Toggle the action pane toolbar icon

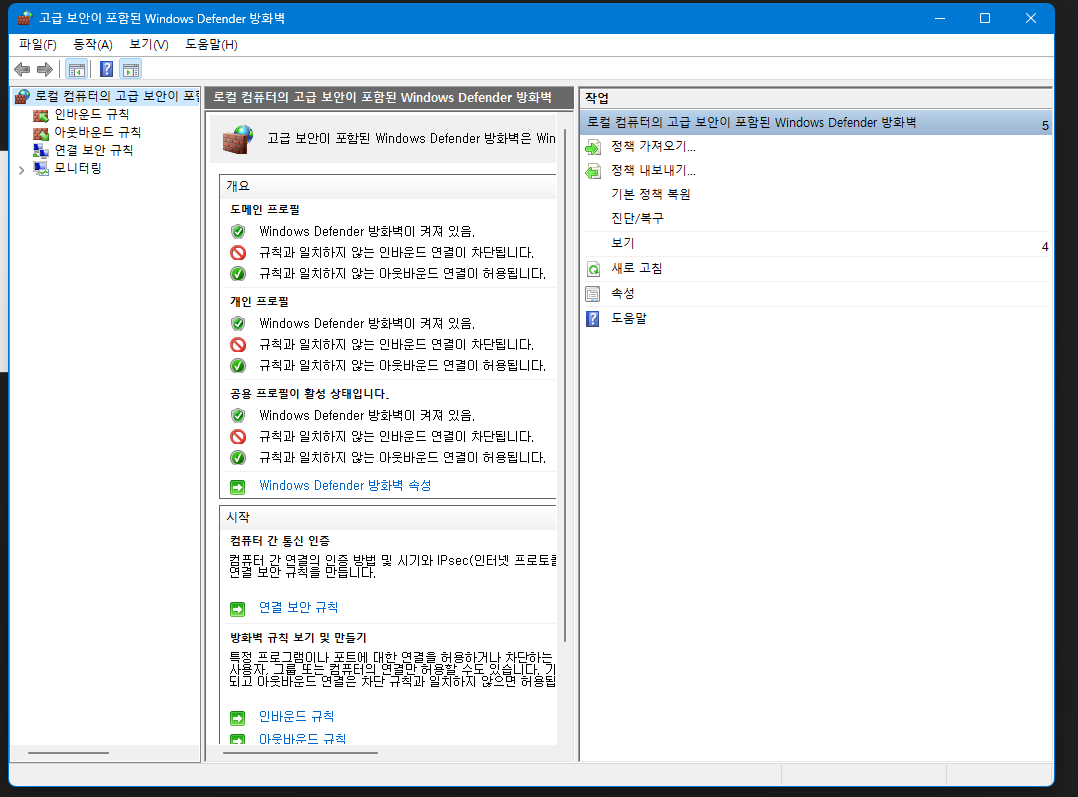tap(131, 69)
